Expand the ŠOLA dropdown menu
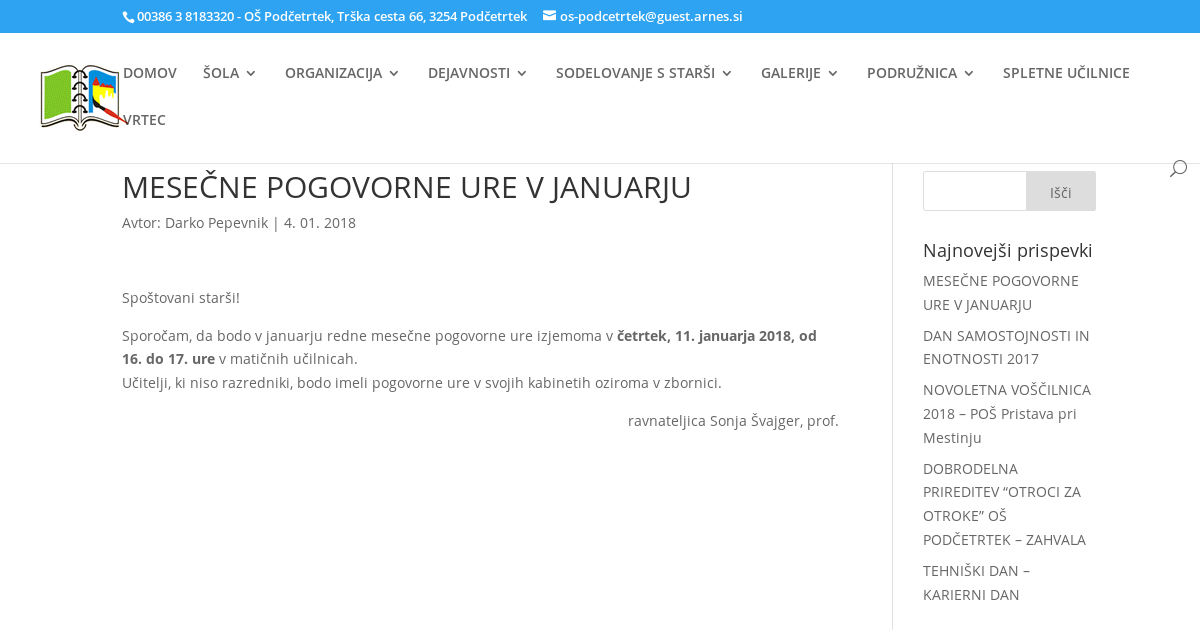Screen dimensions: 1200x630 [x=229, y=73]
